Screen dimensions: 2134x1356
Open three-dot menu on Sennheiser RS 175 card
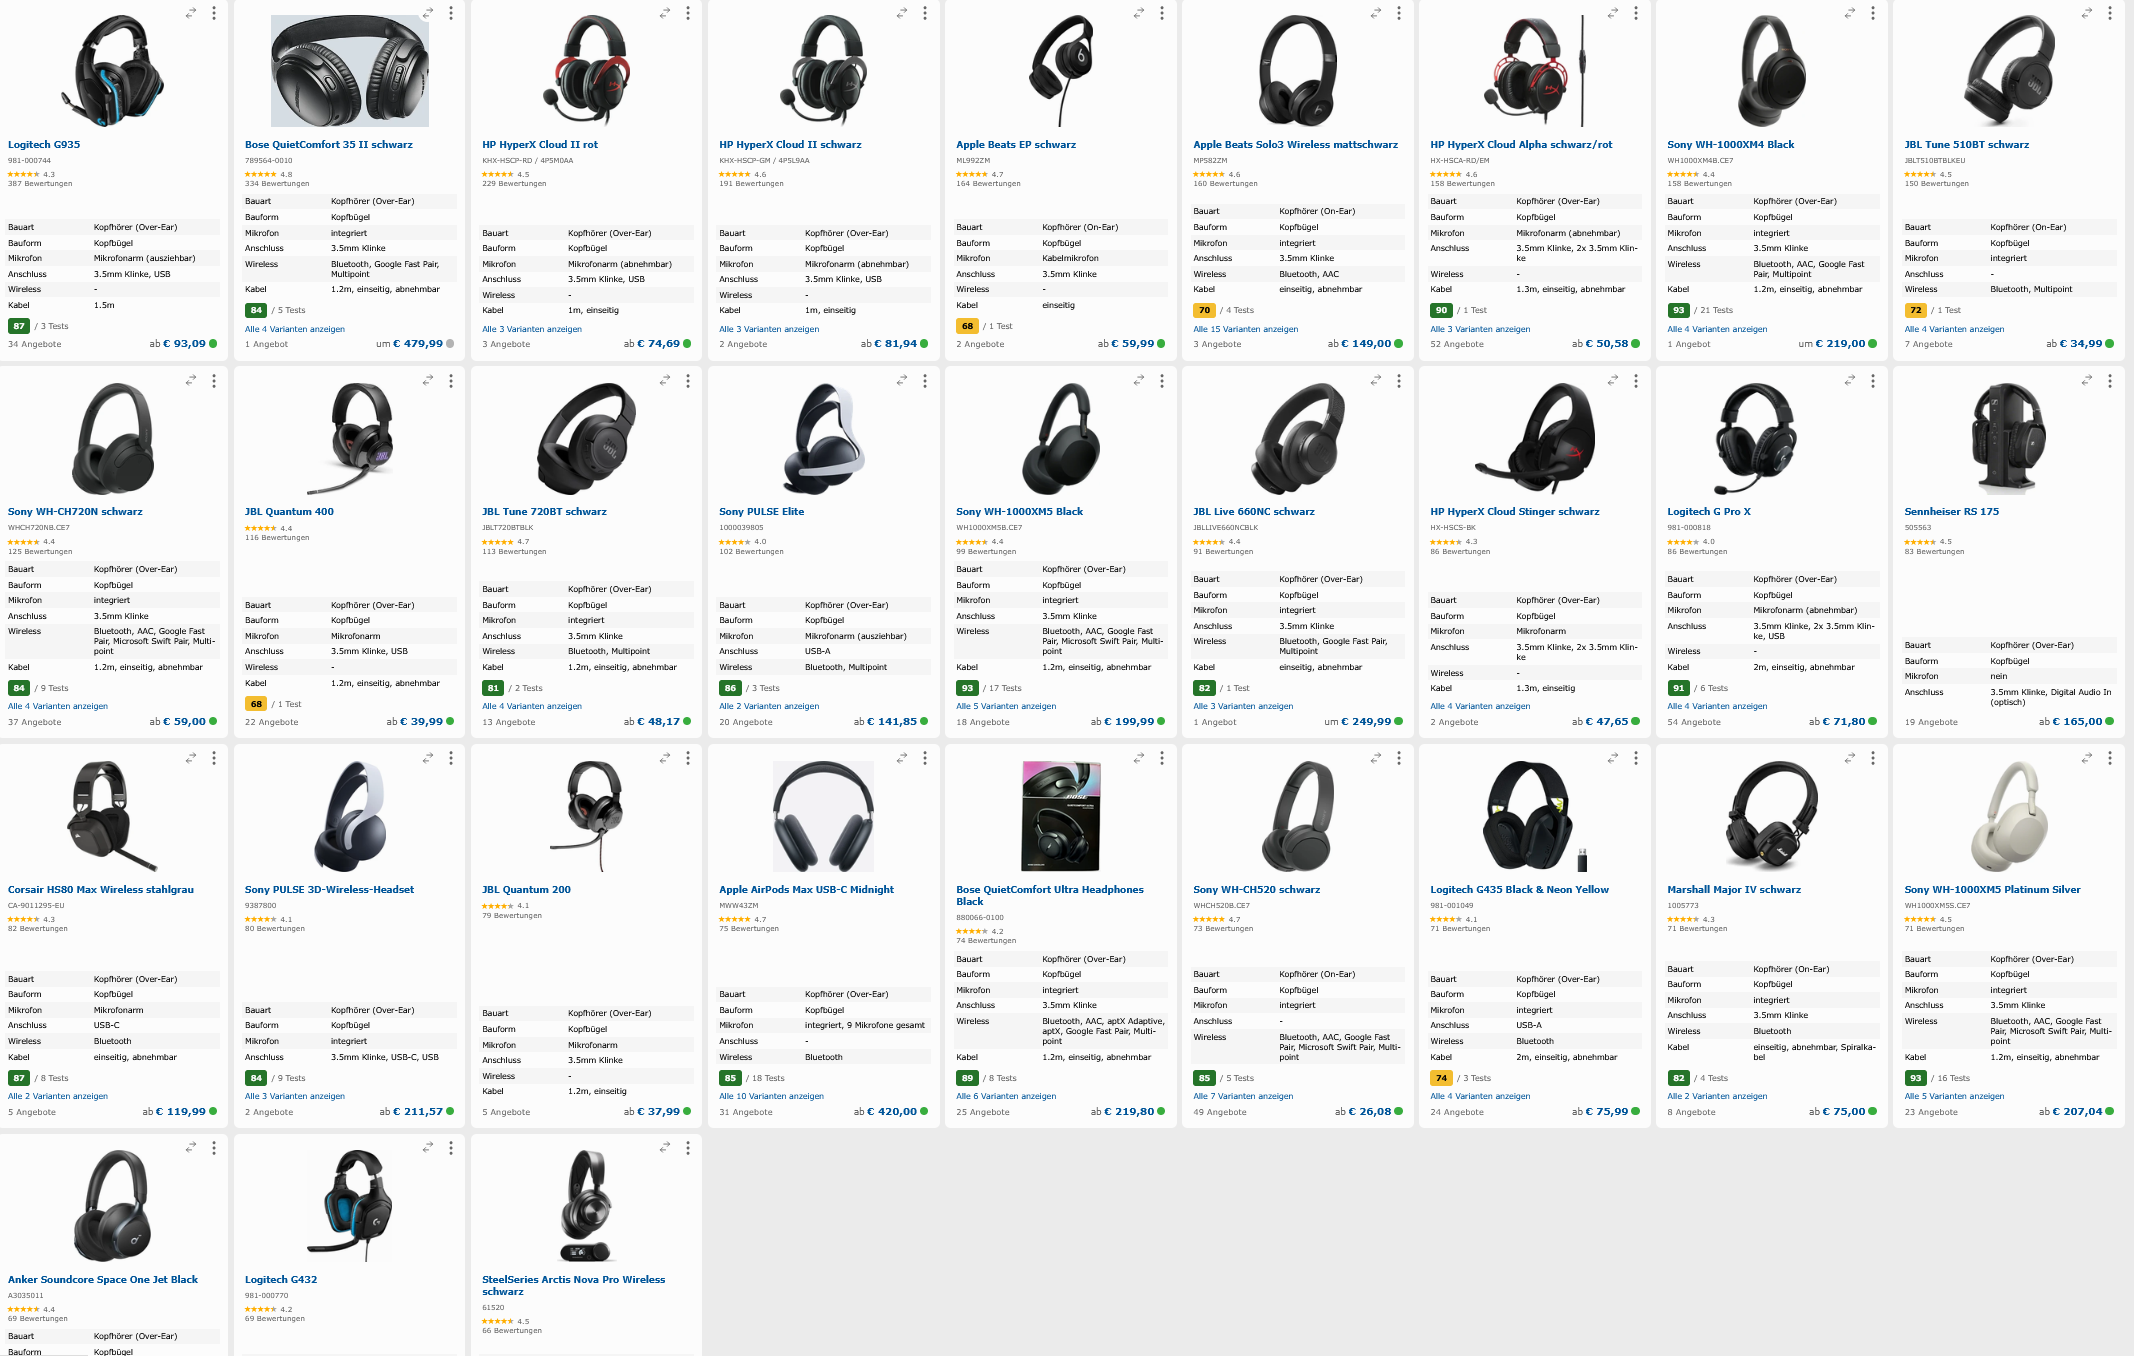point(2110,381)
